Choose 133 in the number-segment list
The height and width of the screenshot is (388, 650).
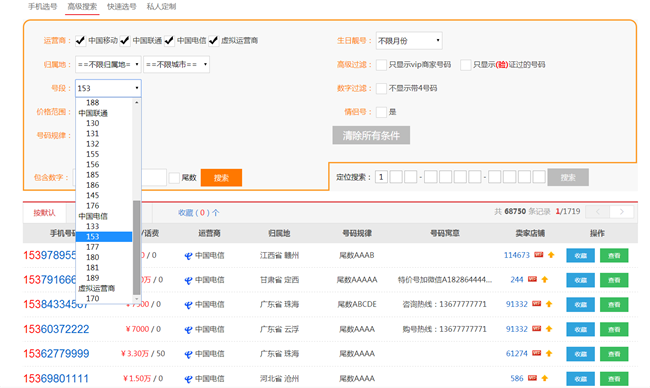[104, 226]
